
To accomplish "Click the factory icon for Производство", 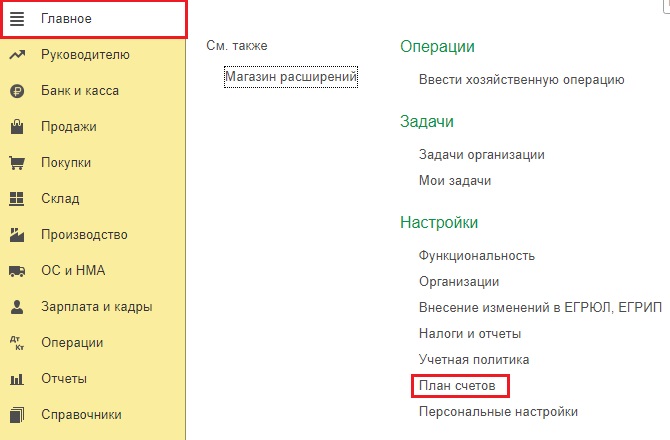I will 17,235.
